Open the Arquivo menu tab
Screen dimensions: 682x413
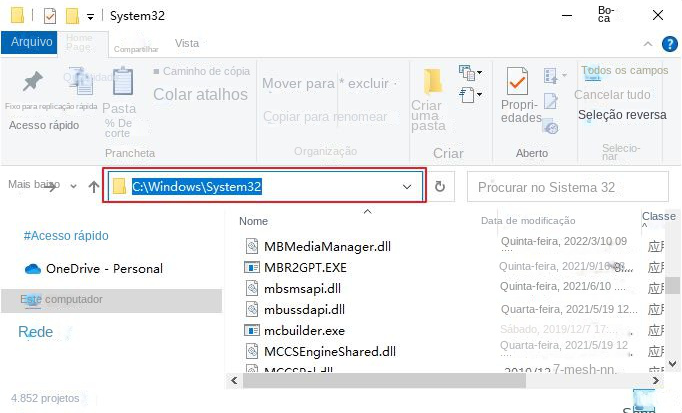[x=29, y=42]
